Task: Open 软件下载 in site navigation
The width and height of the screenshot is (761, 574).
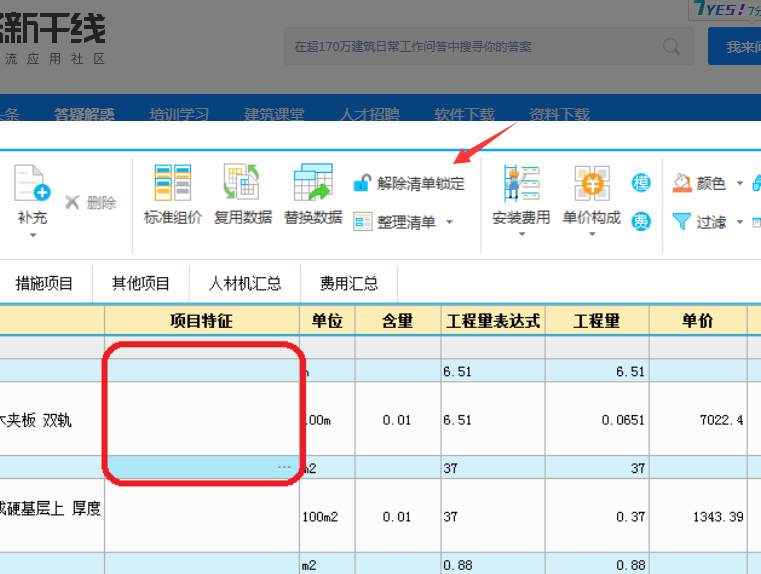Action: click(x=464, y=115)
